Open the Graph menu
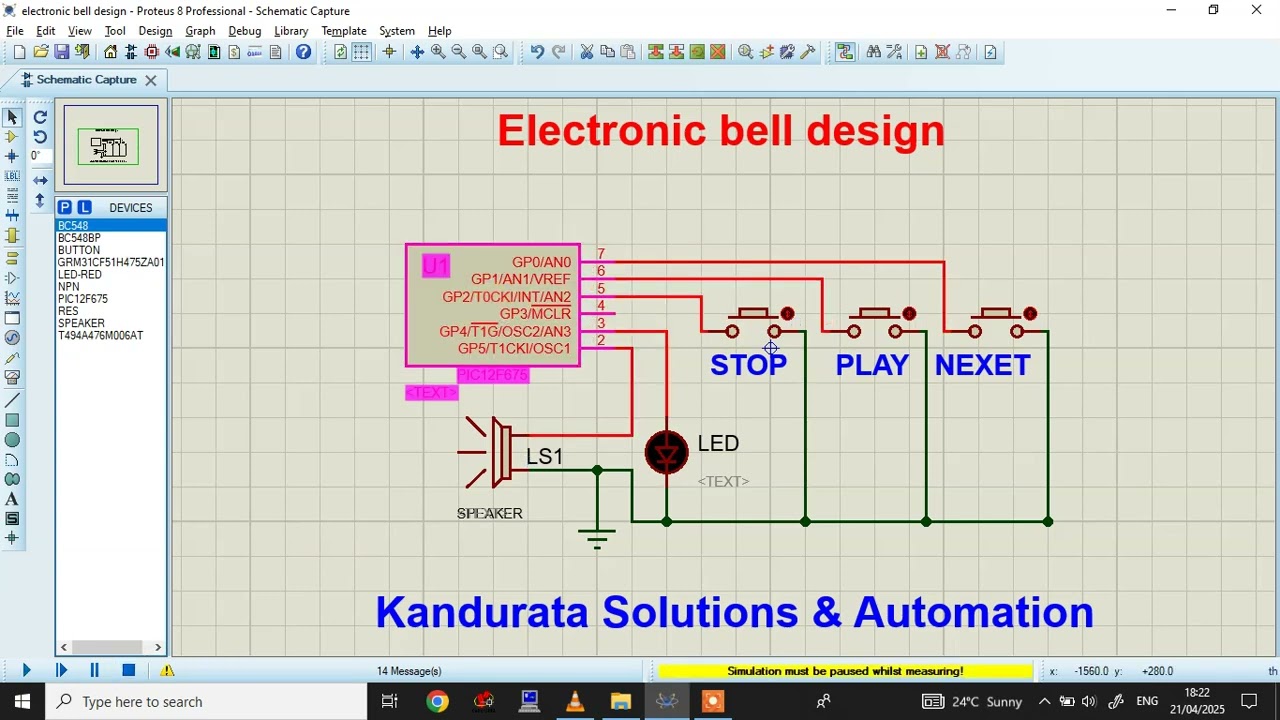 200,31
